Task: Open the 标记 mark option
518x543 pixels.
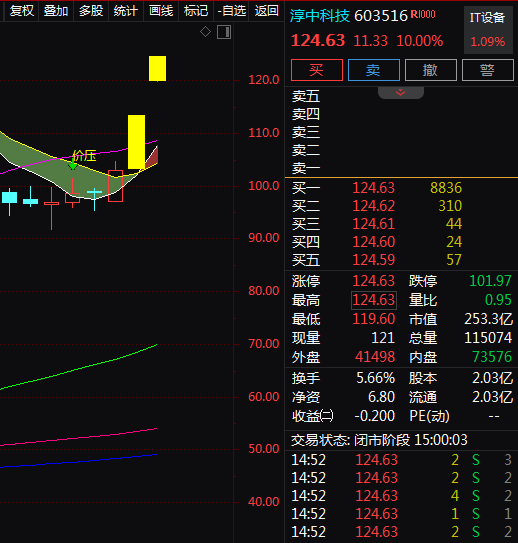Action: tap(196, 11)
